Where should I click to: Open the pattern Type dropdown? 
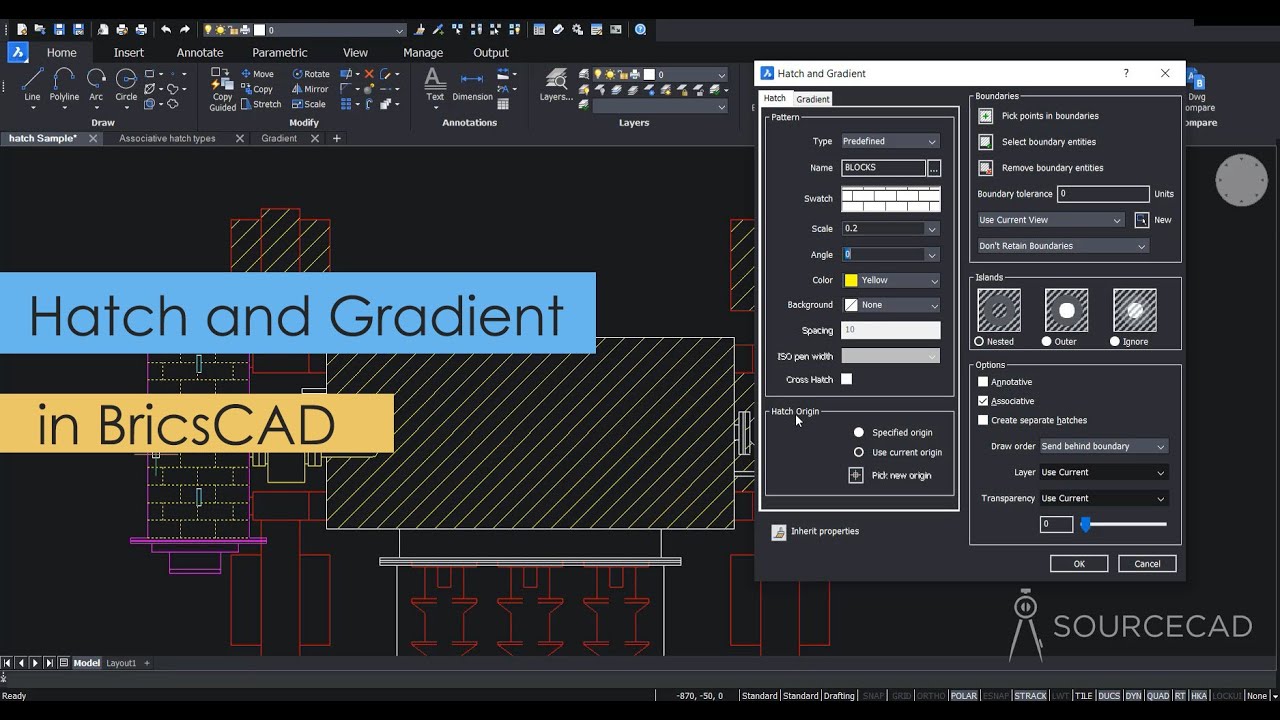tap(890, 142)
